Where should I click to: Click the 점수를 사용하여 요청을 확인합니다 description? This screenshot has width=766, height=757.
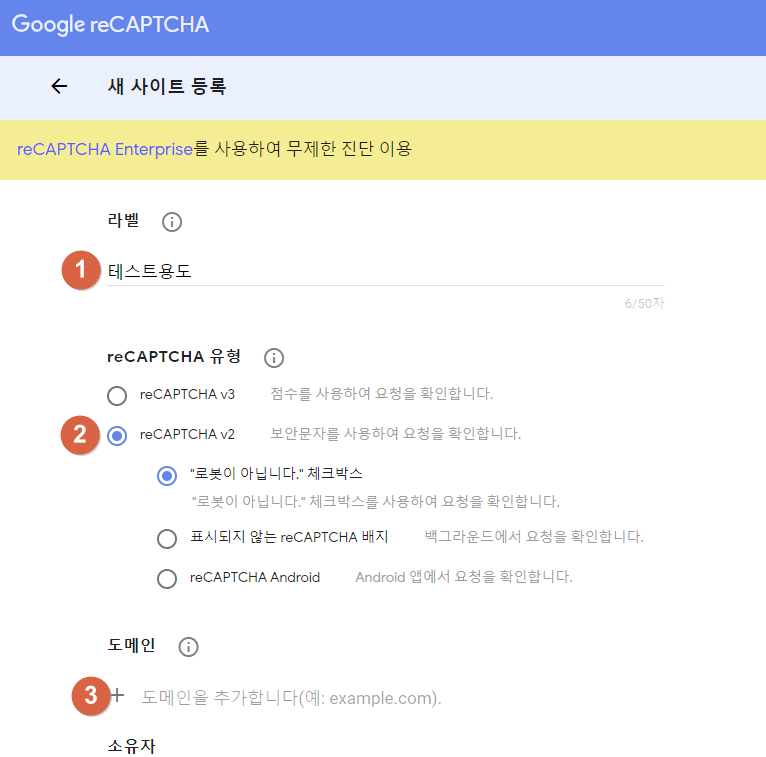[382, 394]
